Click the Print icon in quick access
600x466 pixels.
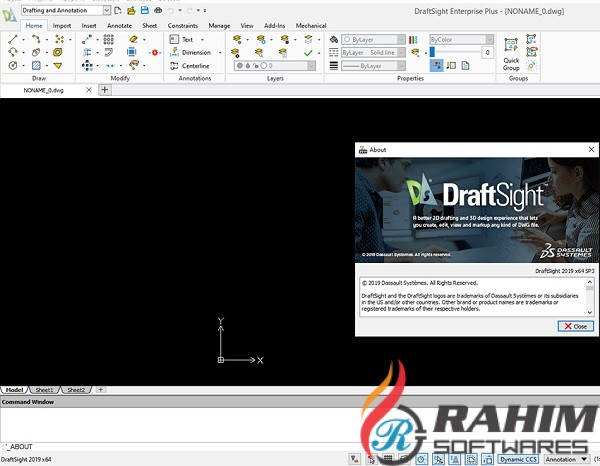click(x=158, y=10)
